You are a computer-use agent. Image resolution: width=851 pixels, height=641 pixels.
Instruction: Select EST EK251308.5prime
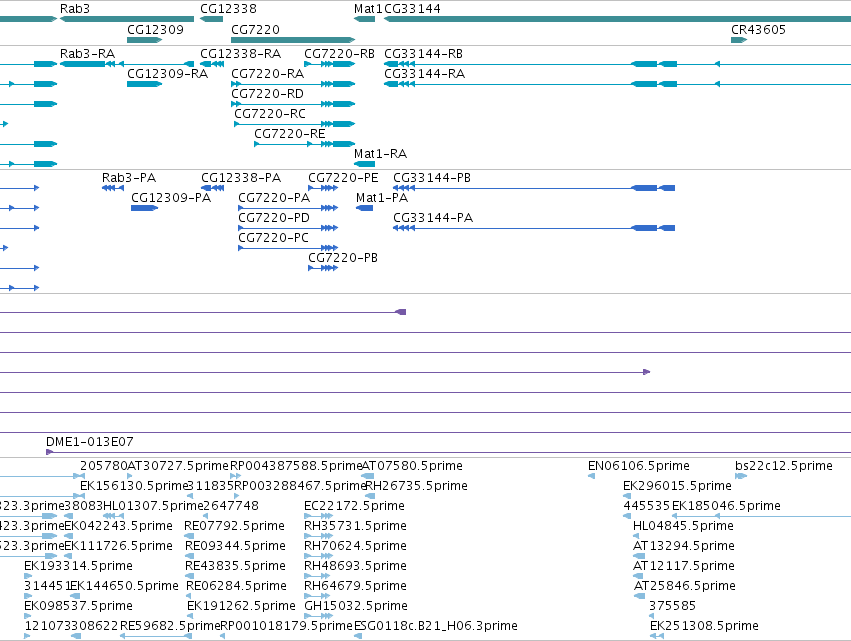pyautogui.click(x=704, y=625)
